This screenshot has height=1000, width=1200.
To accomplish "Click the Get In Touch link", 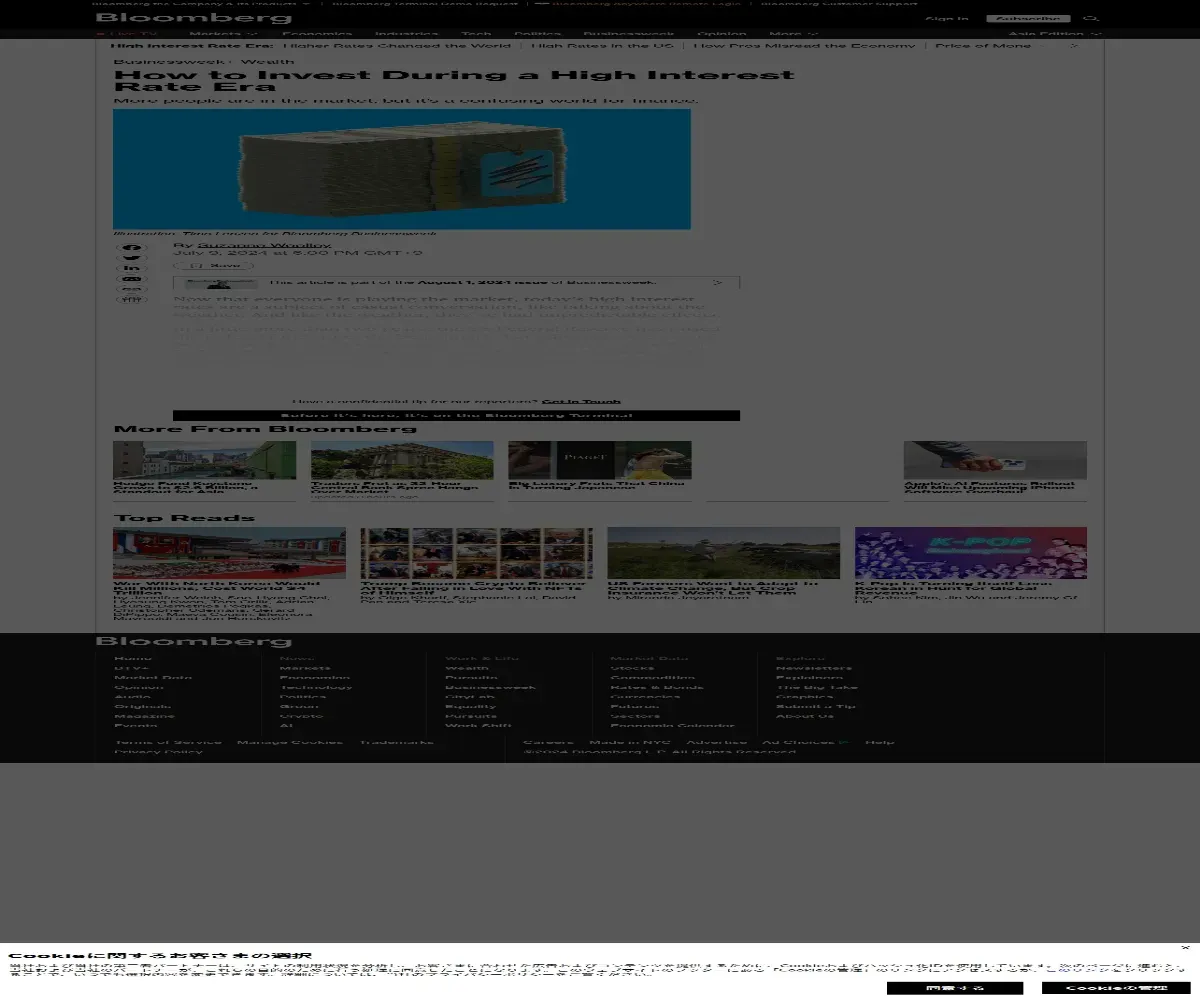I will [581, 401].
